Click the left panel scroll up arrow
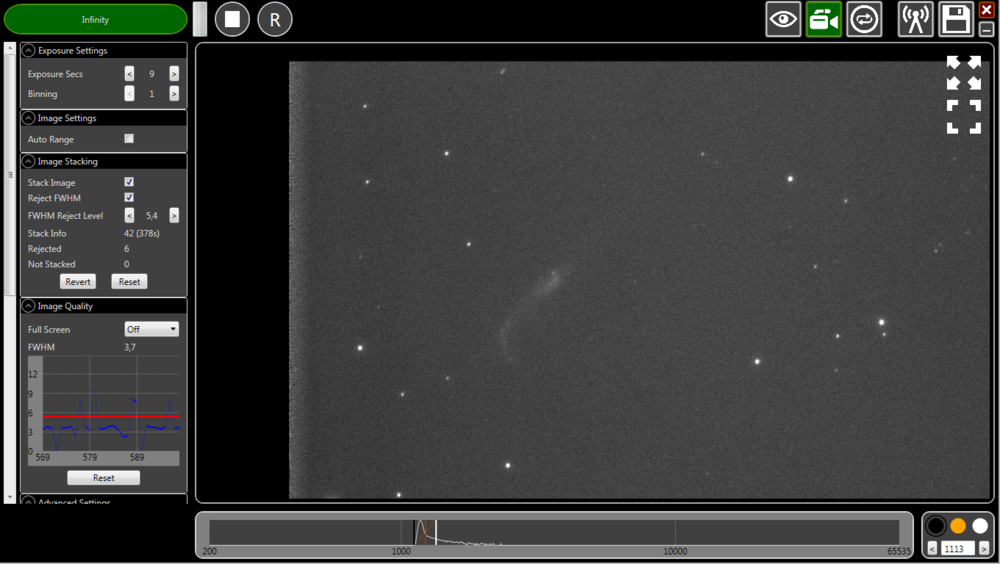Screen dimensions: 1000x564 click(x=10, y=48)
